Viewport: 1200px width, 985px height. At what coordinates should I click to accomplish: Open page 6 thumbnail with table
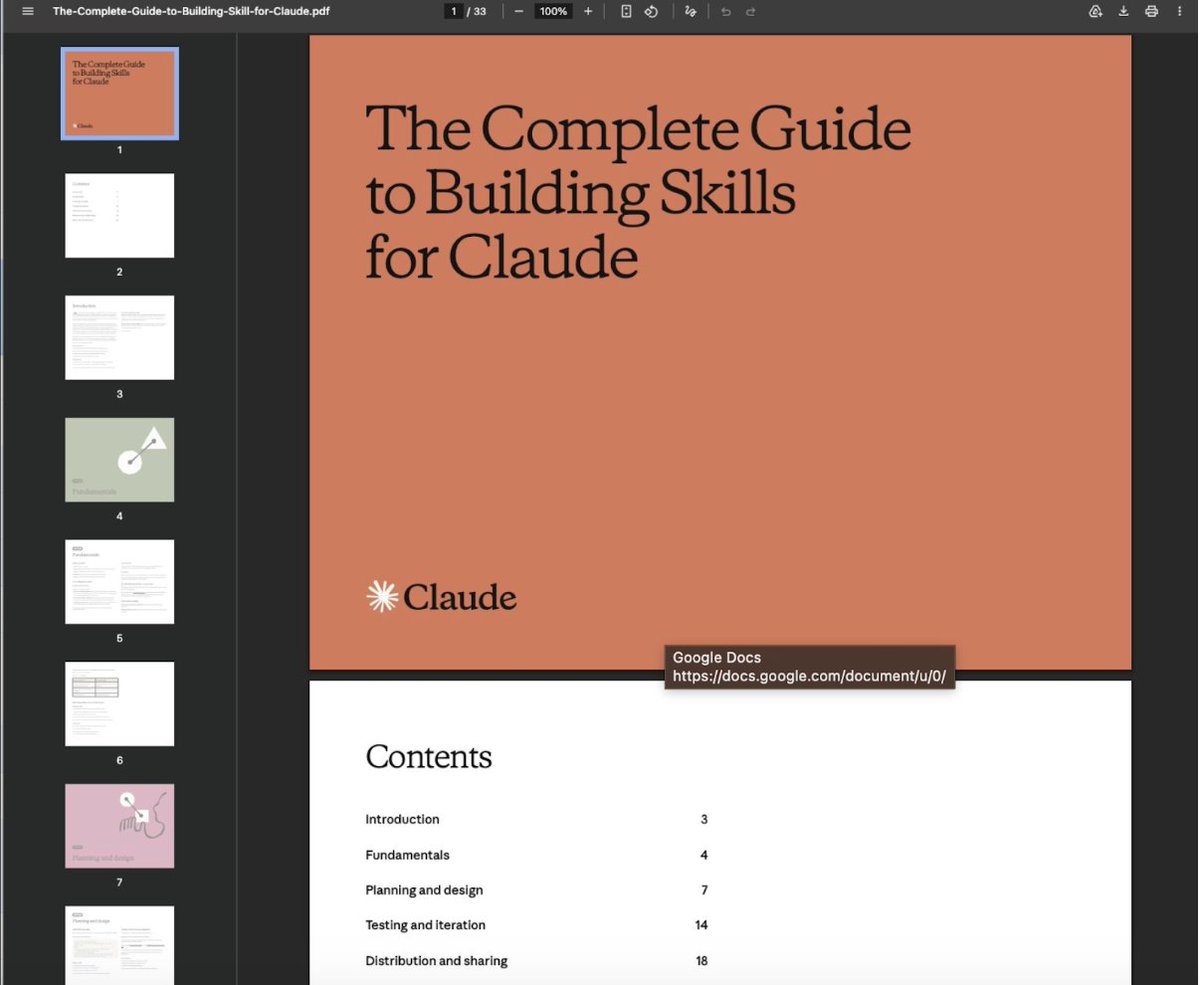pyautogui.click(x=120, y=703)
